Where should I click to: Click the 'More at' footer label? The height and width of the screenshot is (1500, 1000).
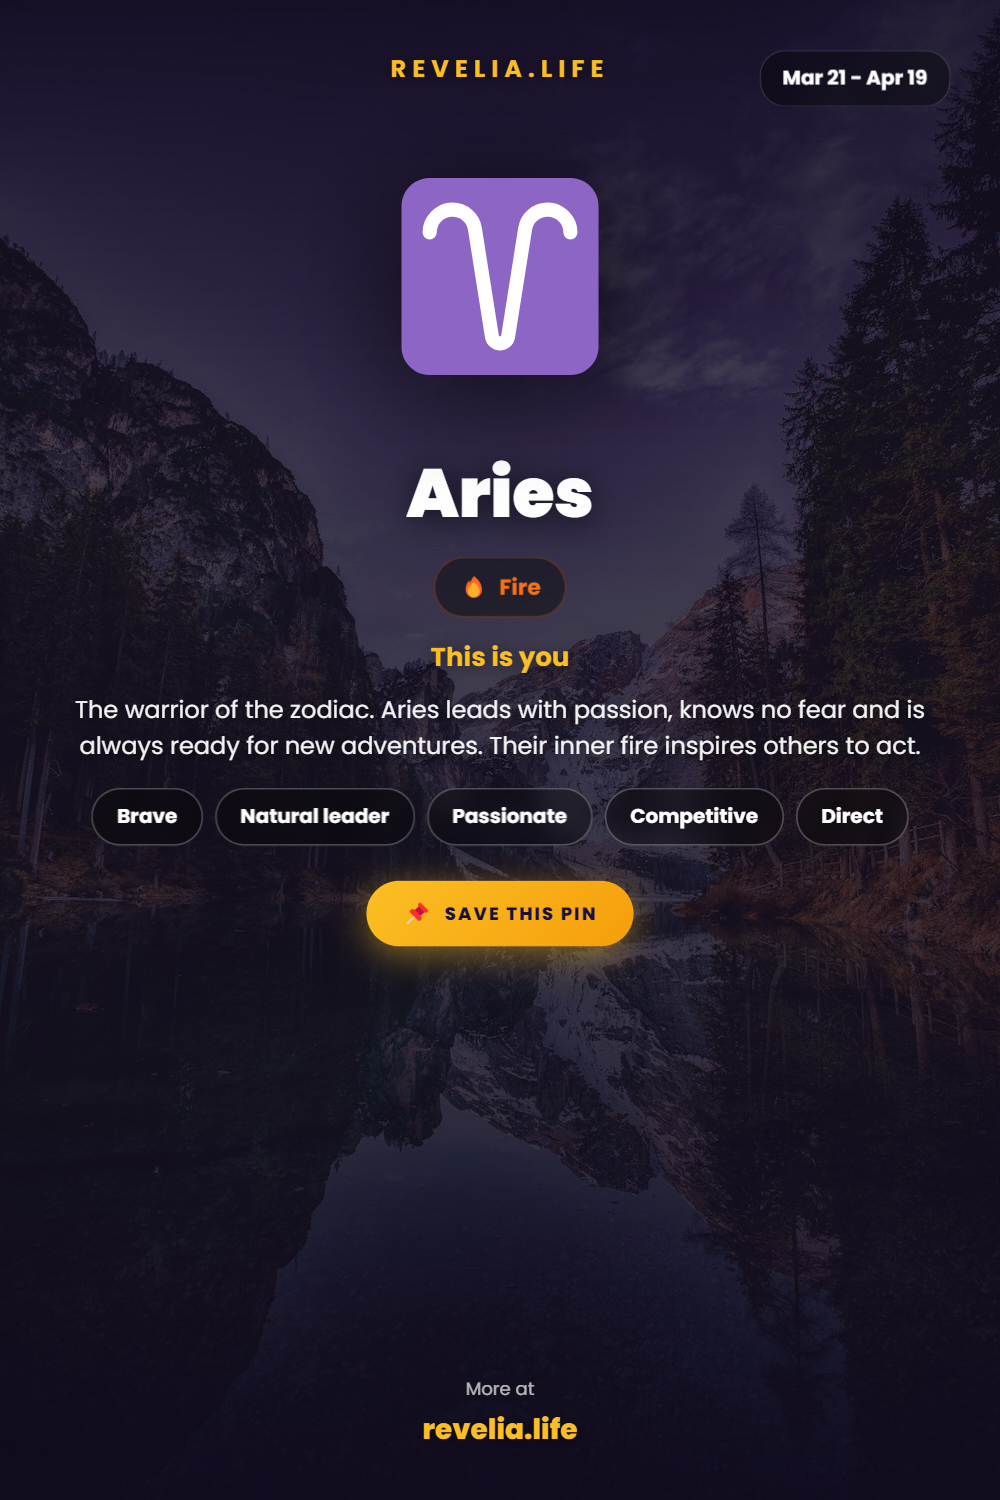(500, 1389)
